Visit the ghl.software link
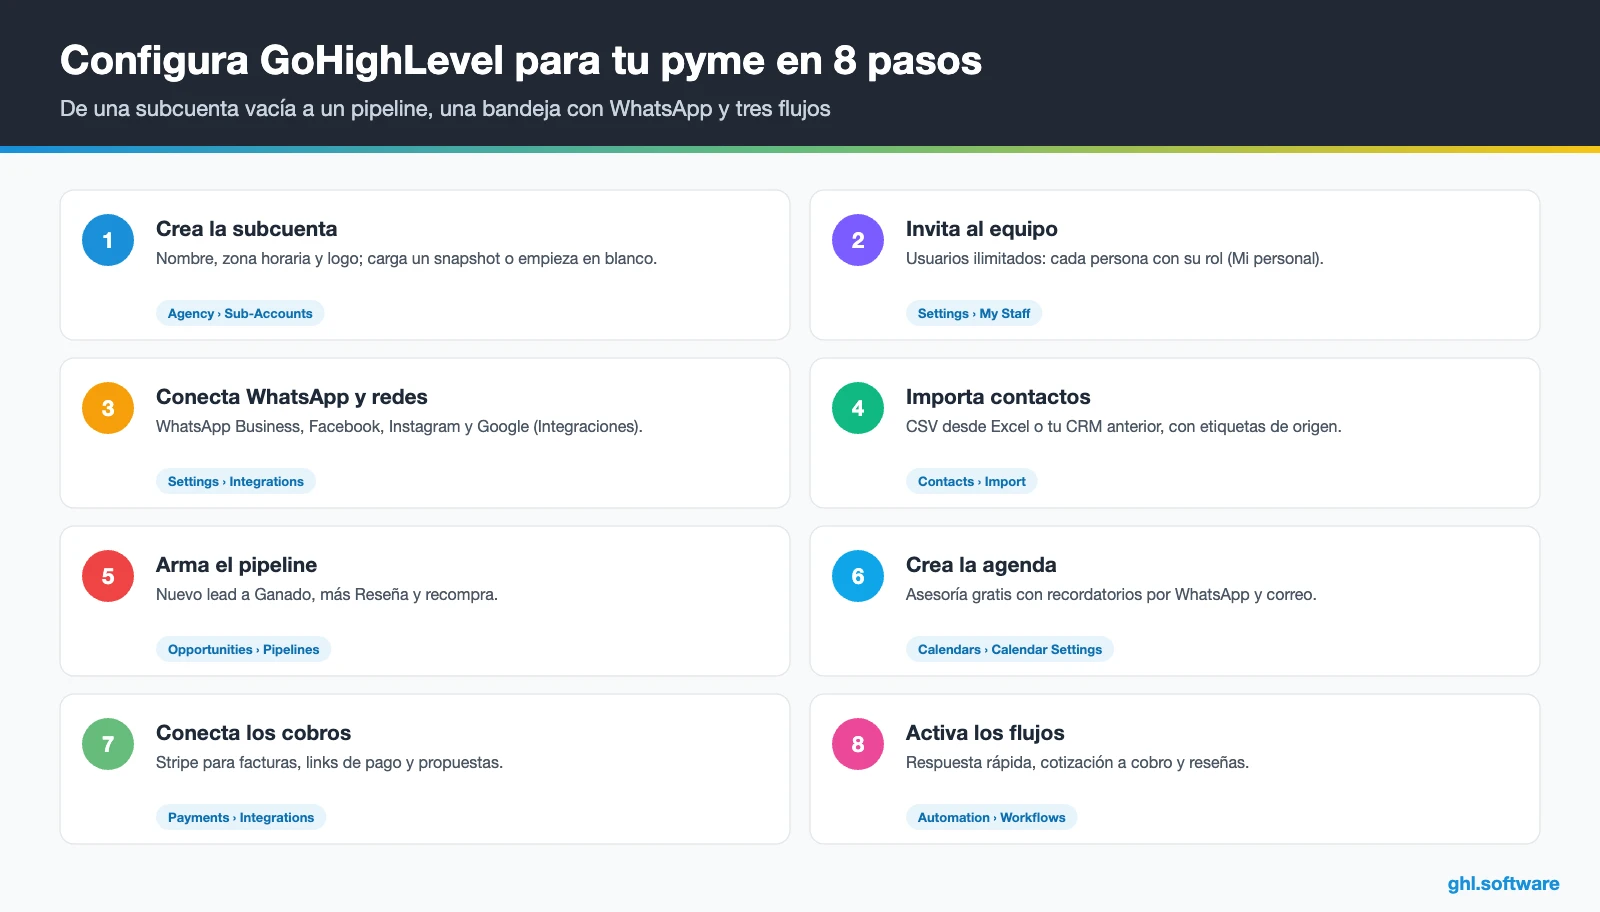The image size is (1600, 912). tap(1503, 884)
